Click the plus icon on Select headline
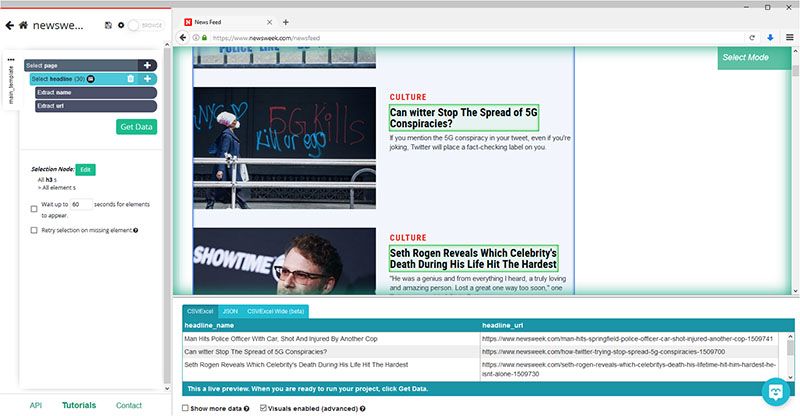Screen dimensions: 800x416 147,79
